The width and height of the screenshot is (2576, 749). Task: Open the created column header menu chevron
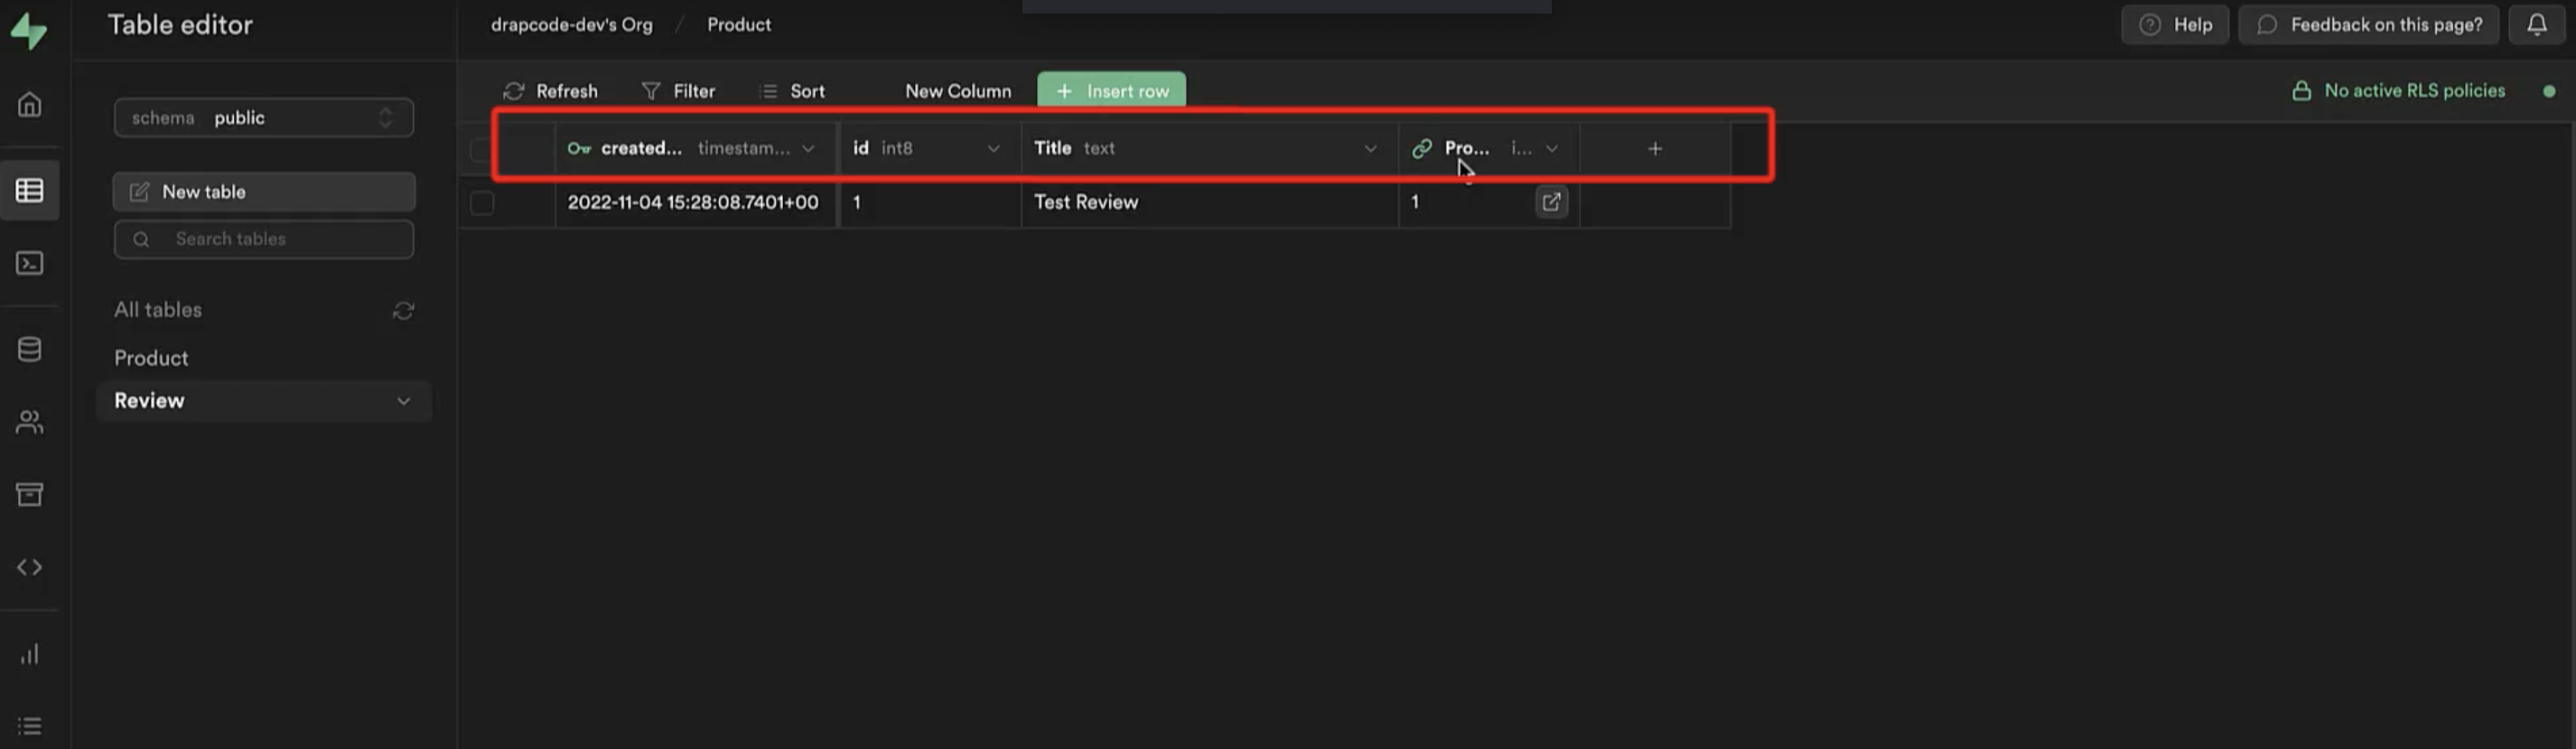click(x=808, y=148)
